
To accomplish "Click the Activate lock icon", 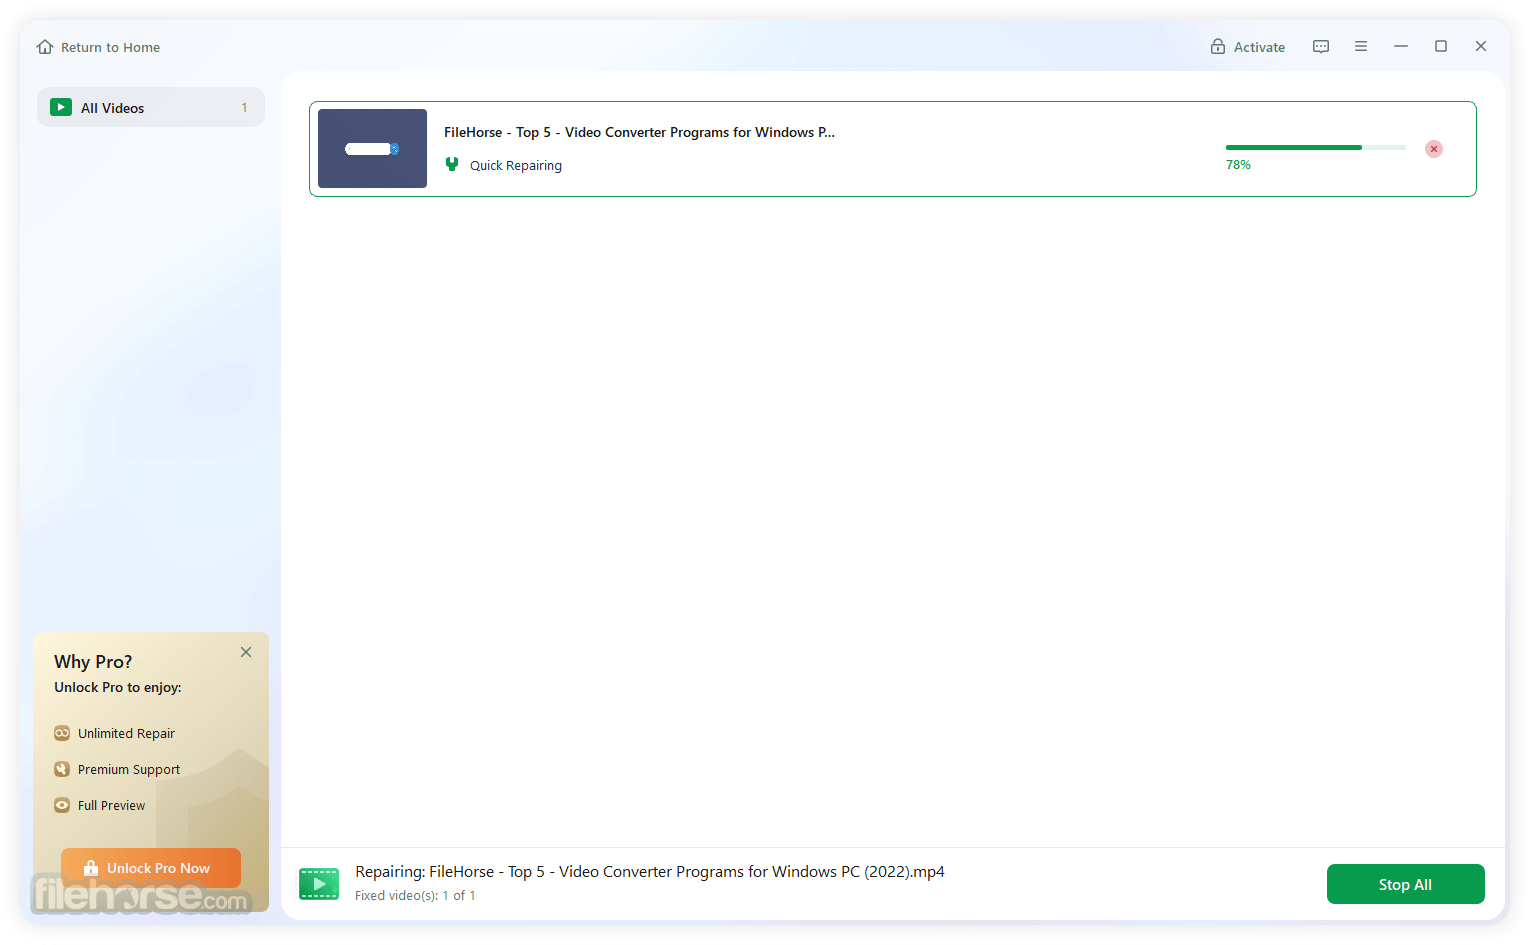I will tap(1218, 47).
